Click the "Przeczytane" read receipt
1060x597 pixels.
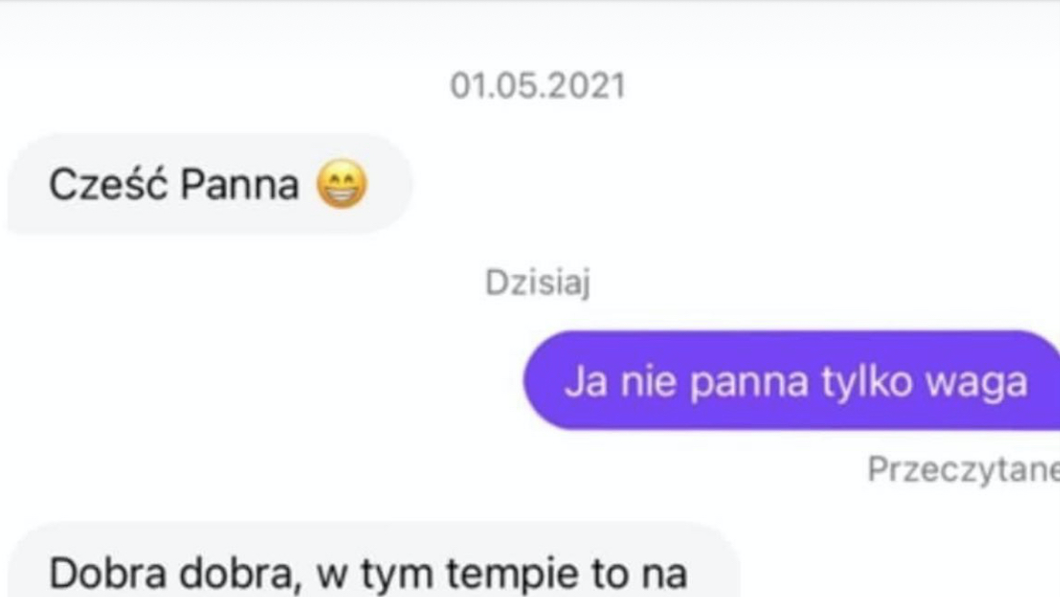(963, 469)
